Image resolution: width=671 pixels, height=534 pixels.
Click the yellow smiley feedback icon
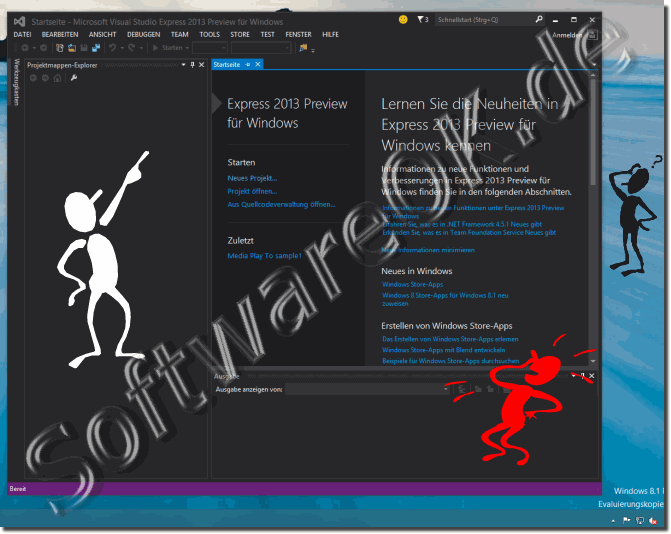pos(403,20)
